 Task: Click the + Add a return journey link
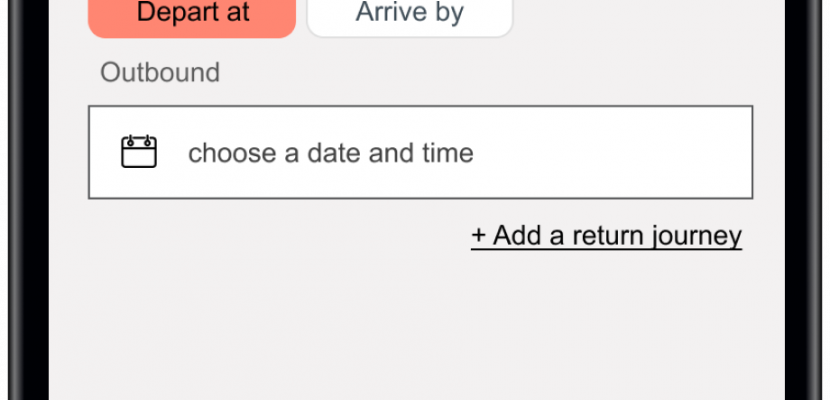[x=607, y=235]
